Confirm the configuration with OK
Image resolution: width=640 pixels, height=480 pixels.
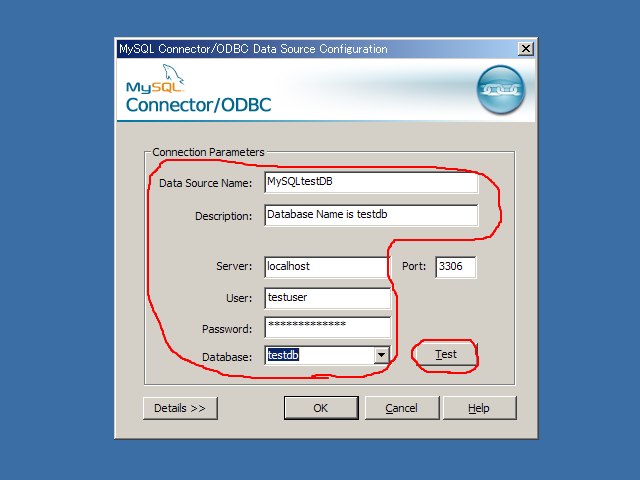click(321, 408)
